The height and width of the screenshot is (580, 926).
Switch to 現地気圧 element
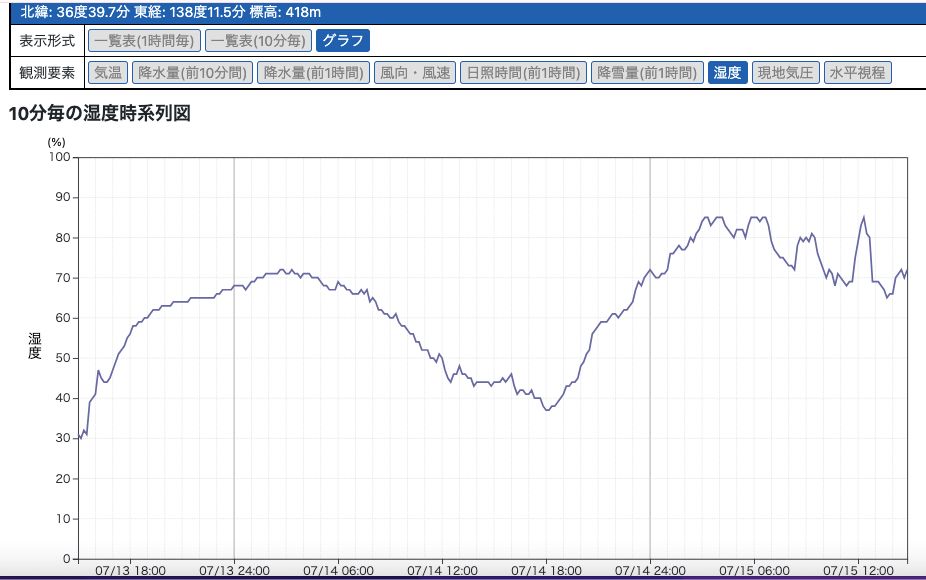785,73
